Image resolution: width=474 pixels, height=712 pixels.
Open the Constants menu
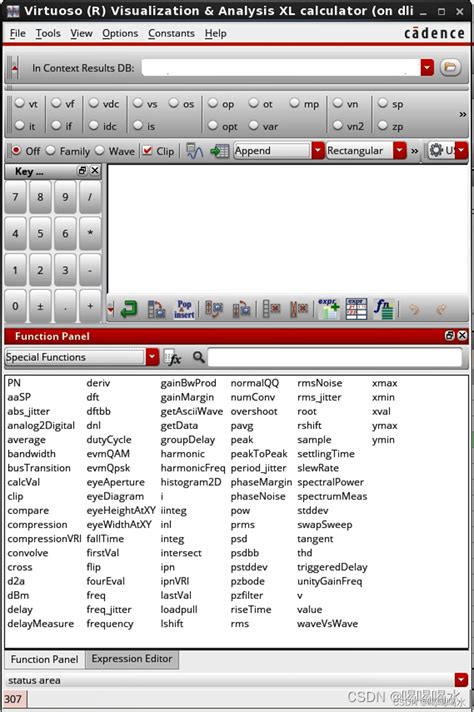(x=171, y=33)
